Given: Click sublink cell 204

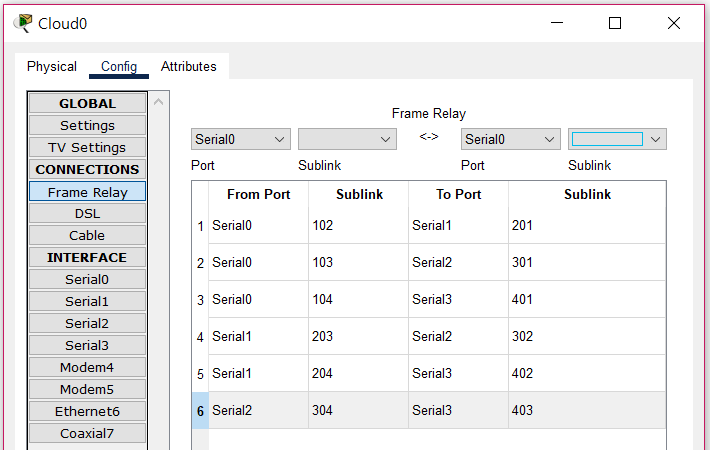Looking at the screenshot, I should click(359, 373).
